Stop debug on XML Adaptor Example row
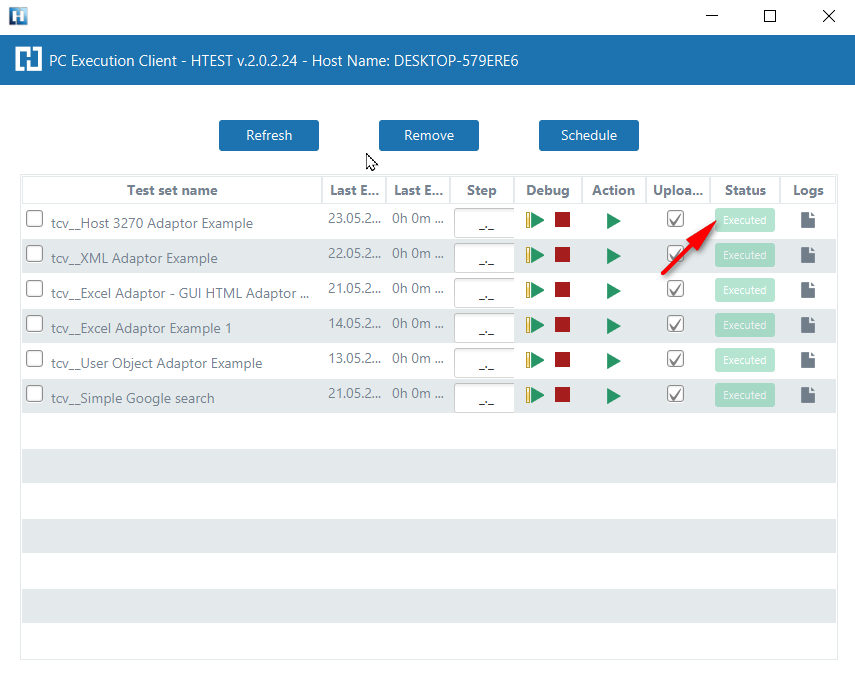The height and width of the screenshot is (679, 855). 562,255
